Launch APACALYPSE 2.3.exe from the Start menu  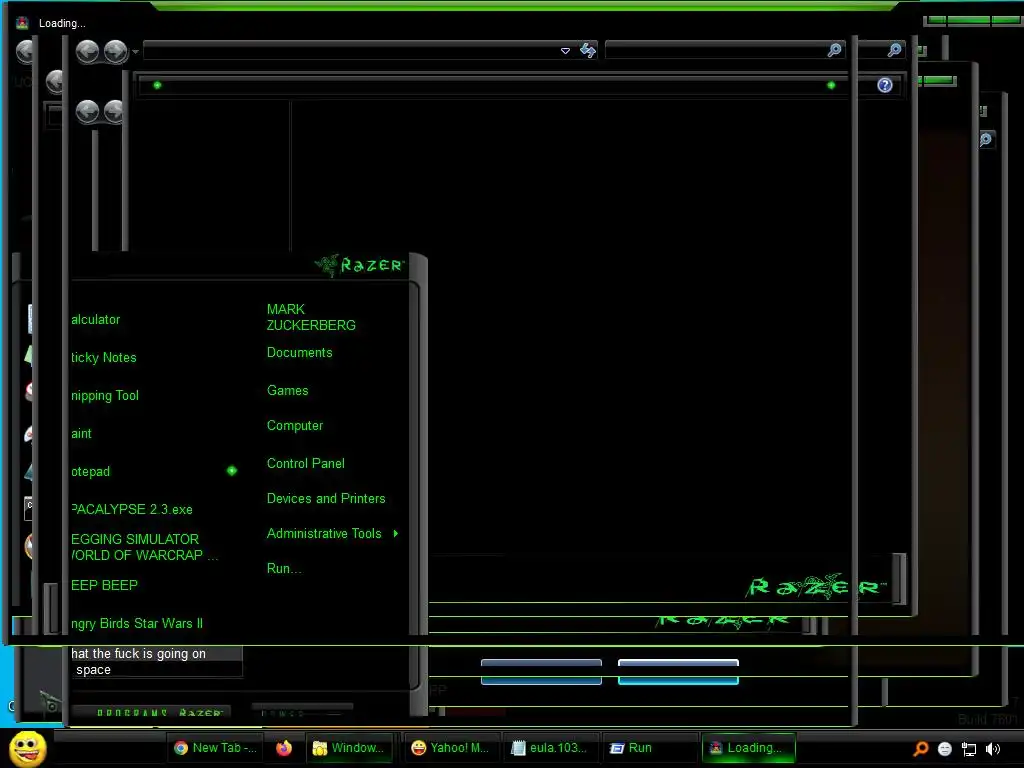click(131, 509)
